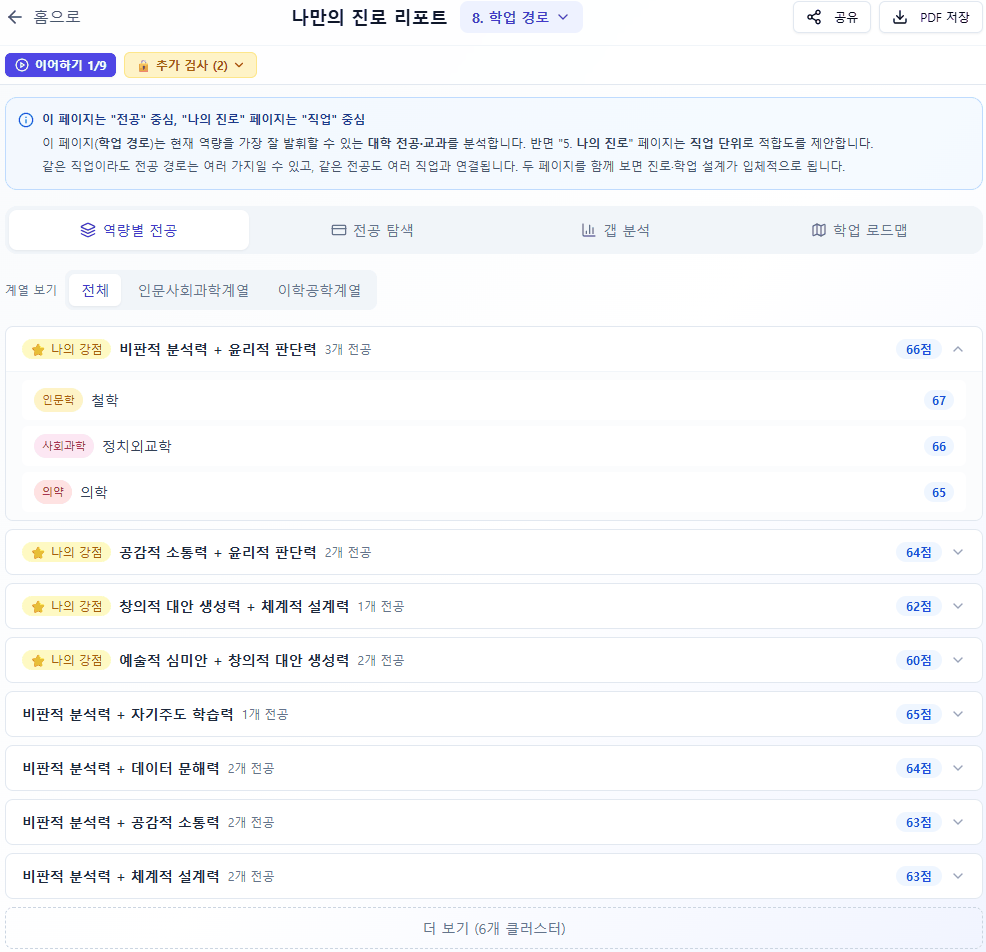Click the 65점 score badge
Screen dimensions: 986x952
[919, 714]
